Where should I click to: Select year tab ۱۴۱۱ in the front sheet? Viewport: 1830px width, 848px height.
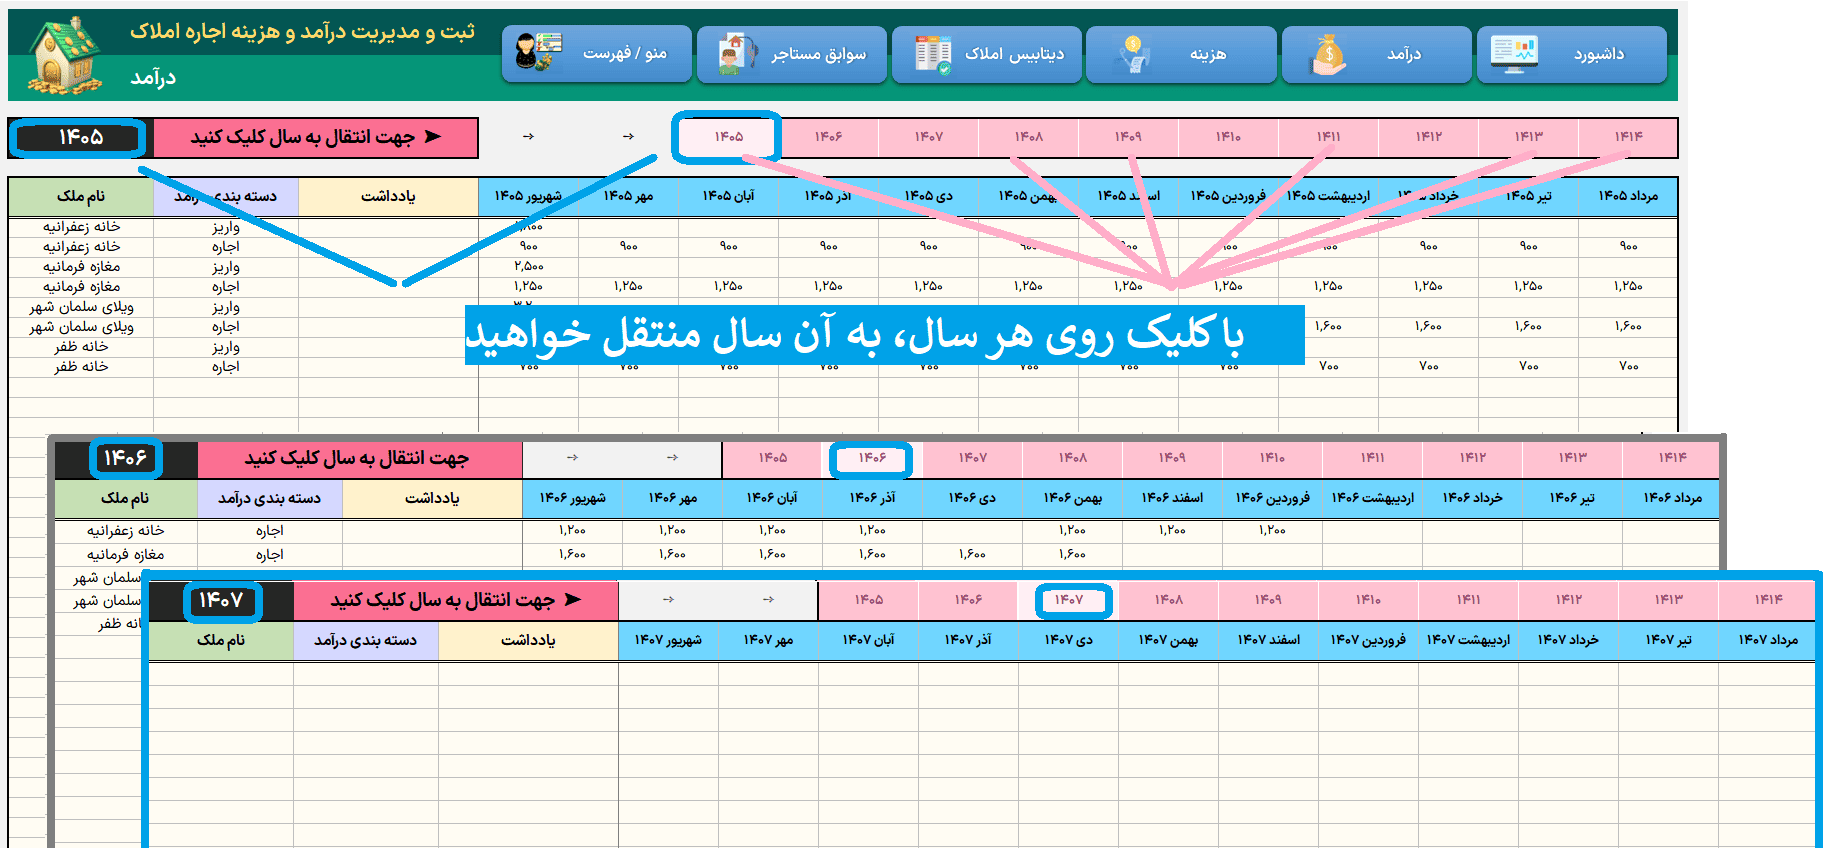tap(1468, 600)
